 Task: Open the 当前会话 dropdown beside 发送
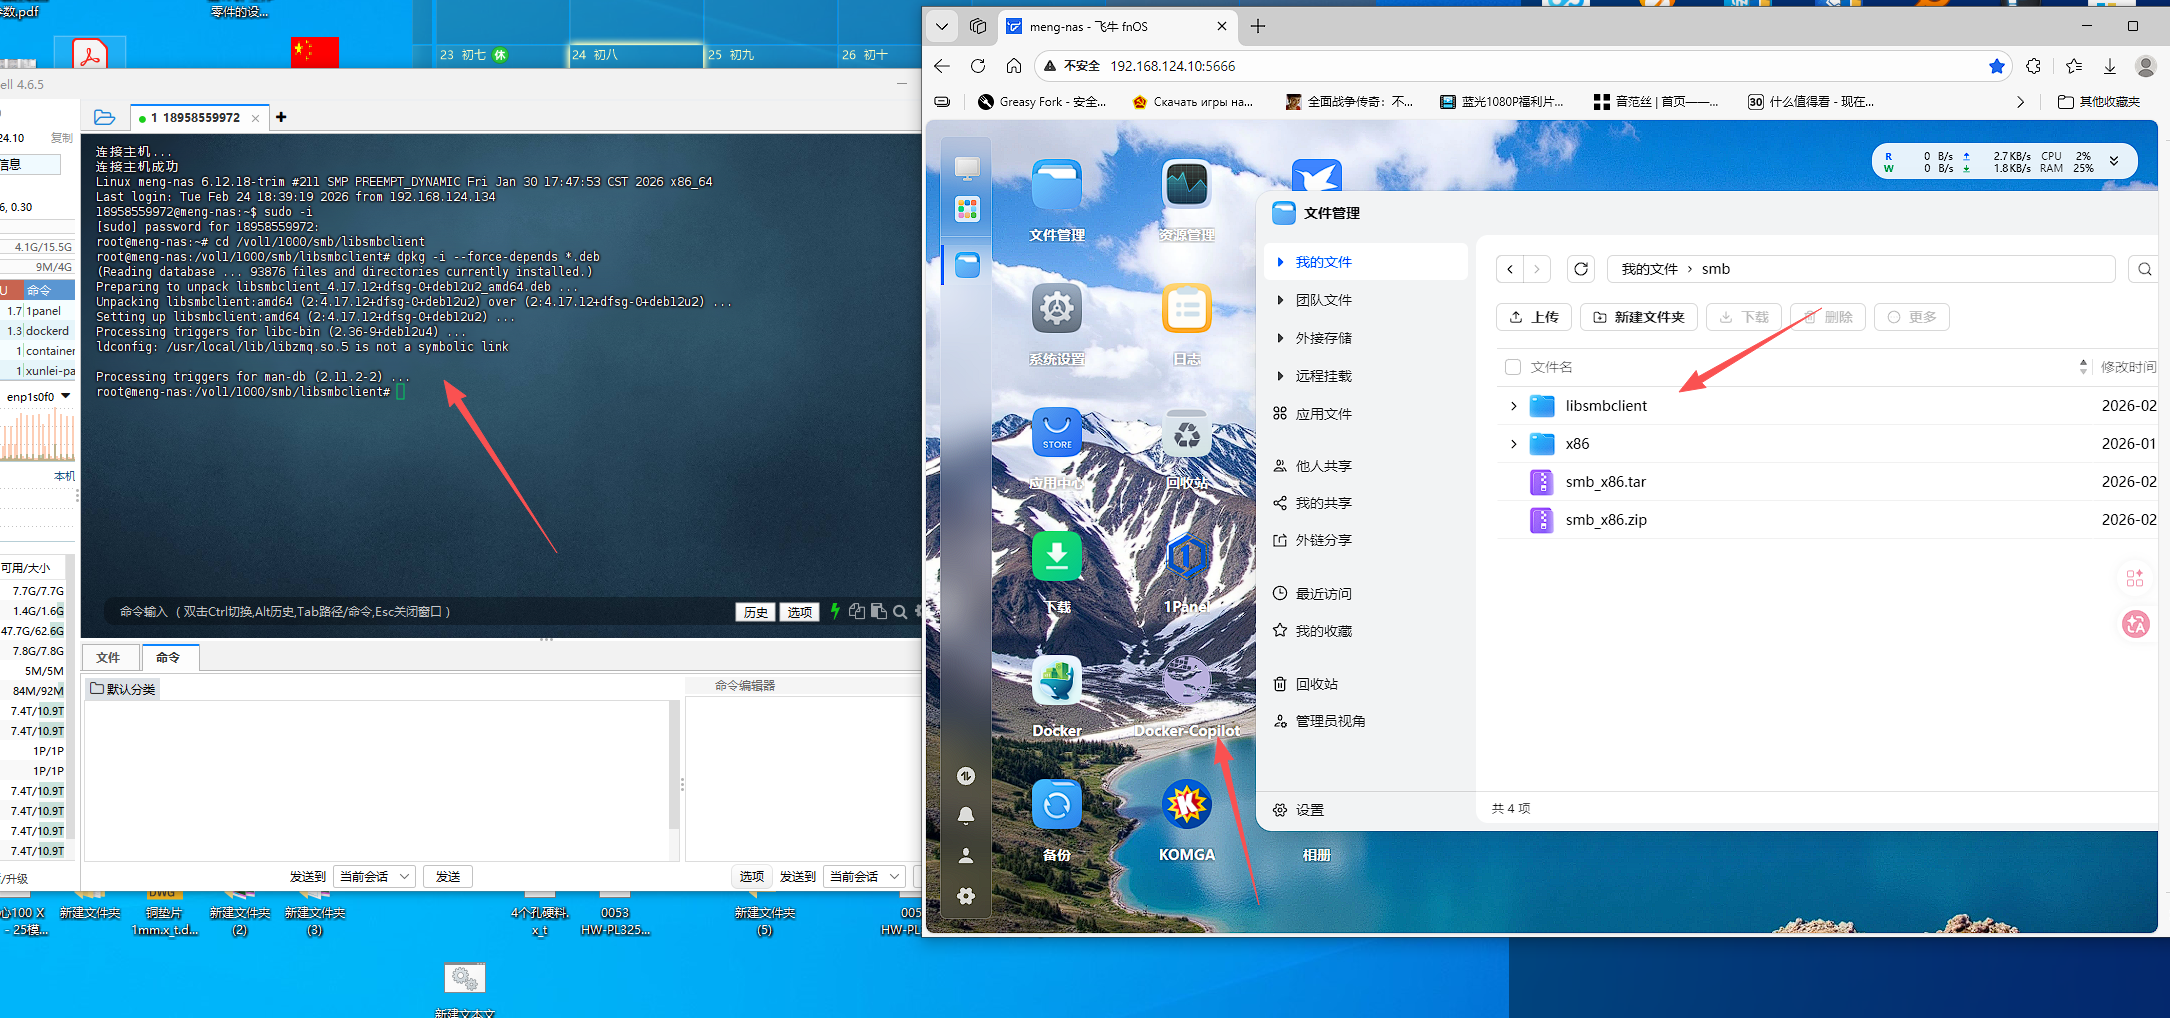[x=374, y=877]
